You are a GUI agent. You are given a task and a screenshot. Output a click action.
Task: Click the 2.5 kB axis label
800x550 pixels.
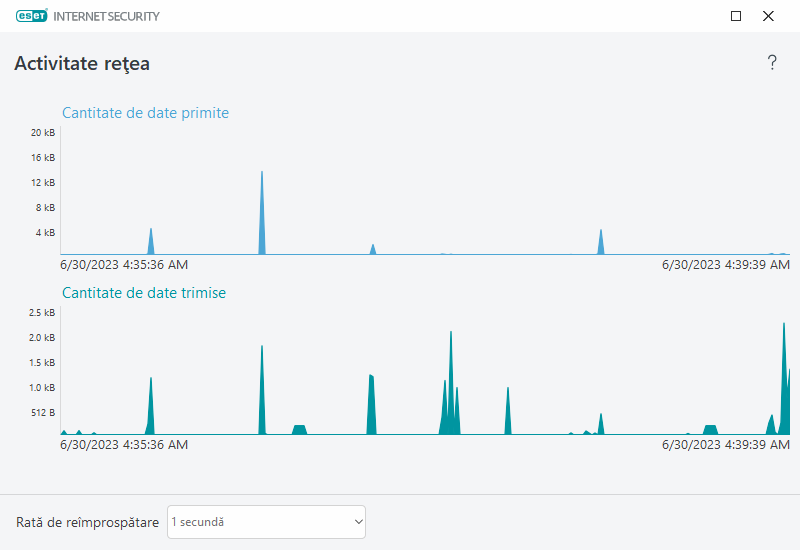[x=42, y=313]
